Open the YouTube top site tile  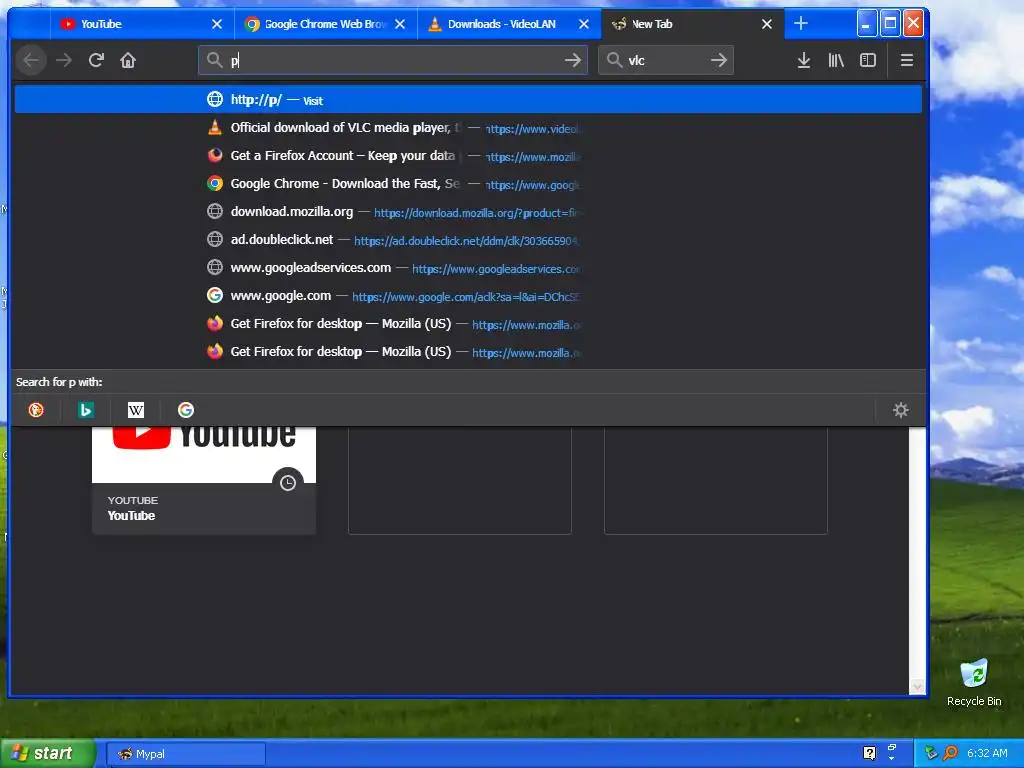204,481
